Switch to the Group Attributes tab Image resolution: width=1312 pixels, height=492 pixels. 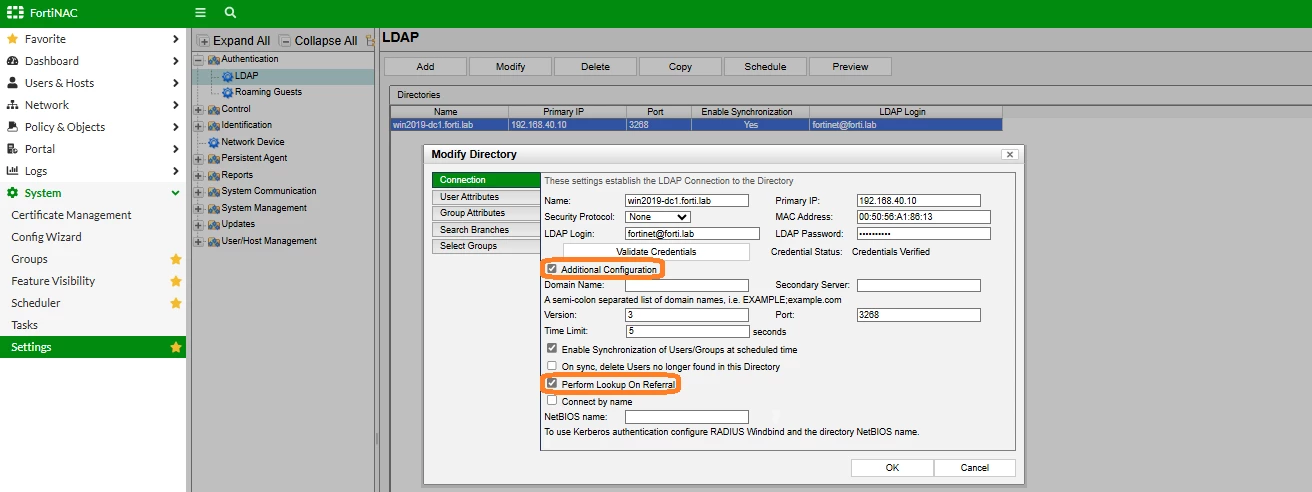485,213
